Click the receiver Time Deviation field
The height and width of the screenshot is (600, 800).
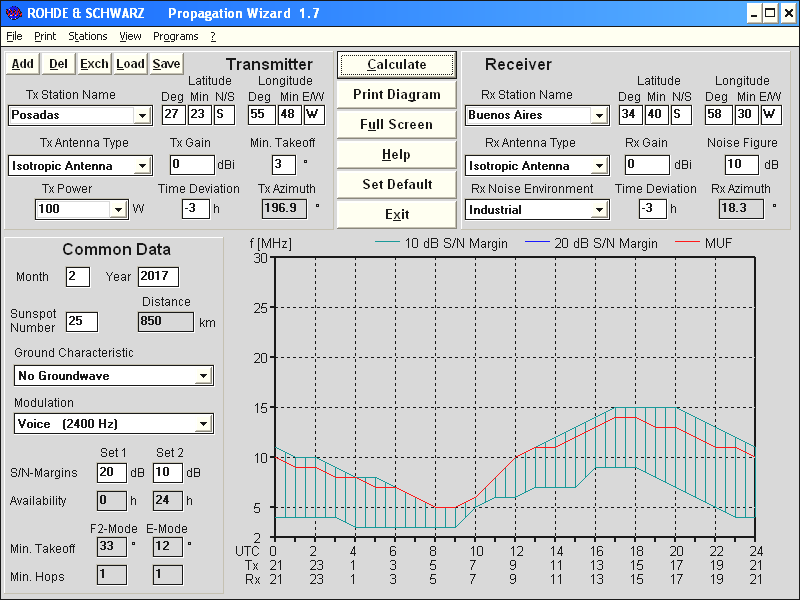tap(653, 209)
